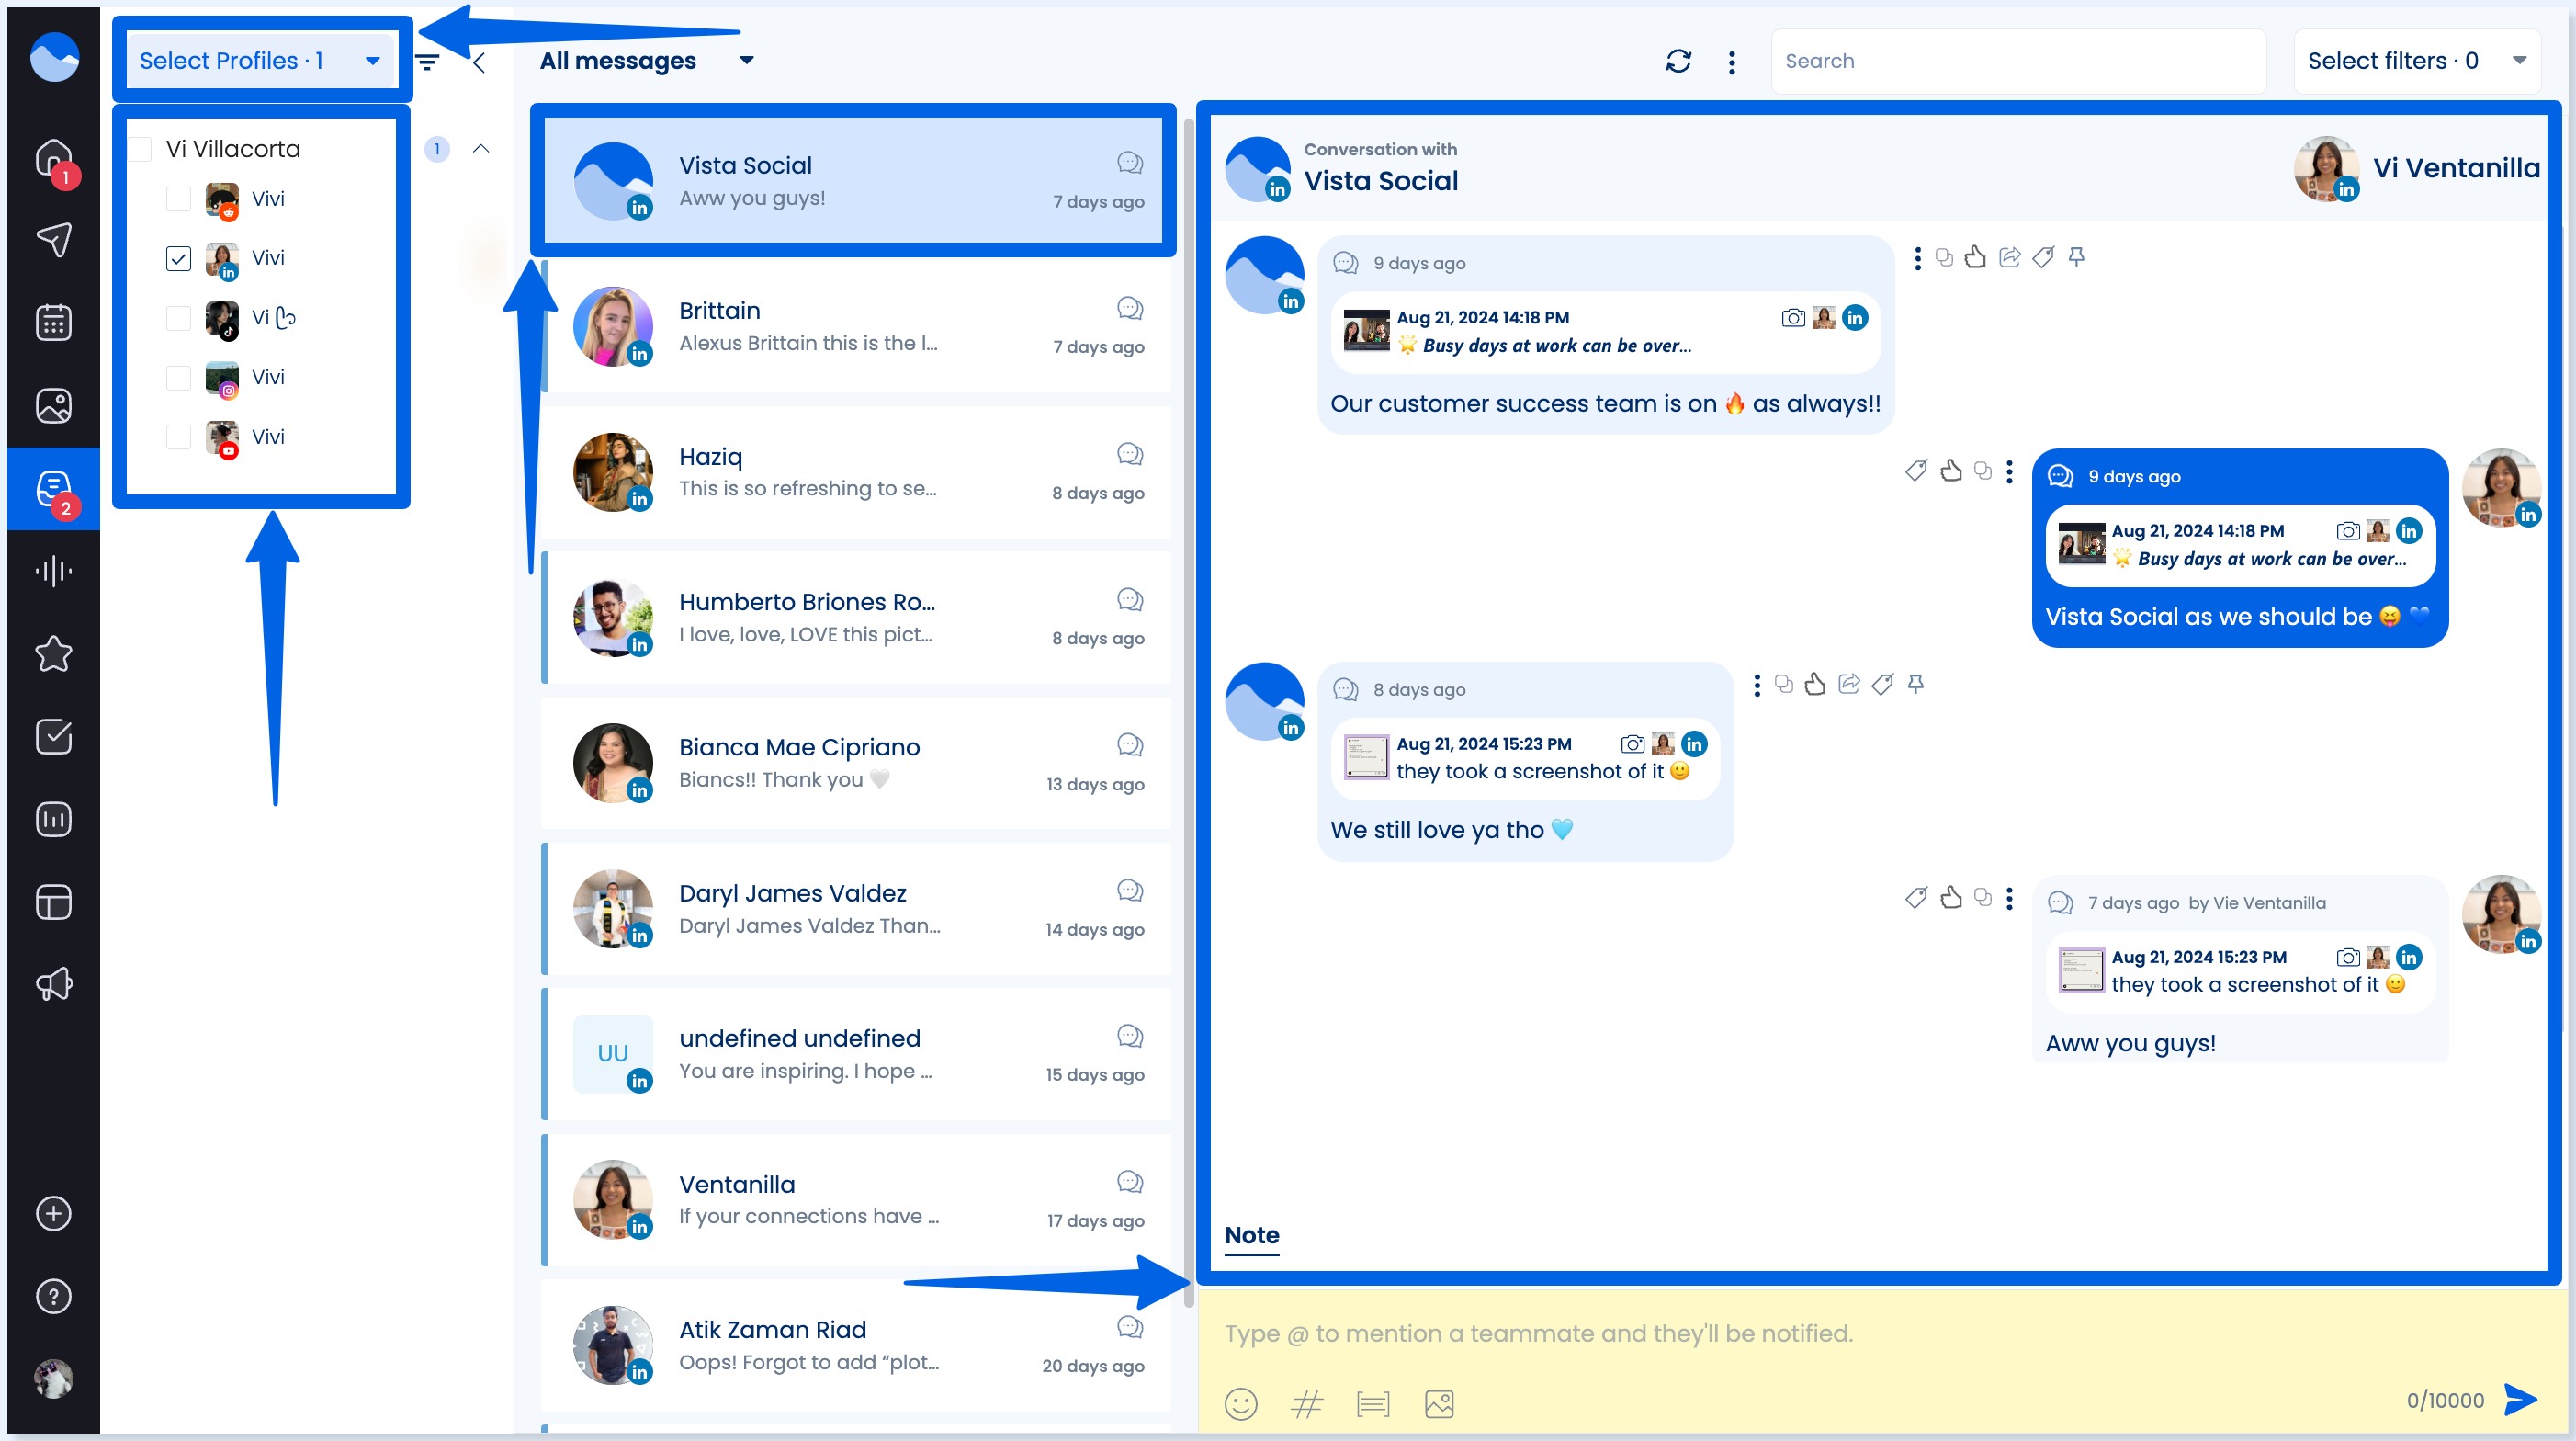Click the refresh icon above the conversation

1679,60
